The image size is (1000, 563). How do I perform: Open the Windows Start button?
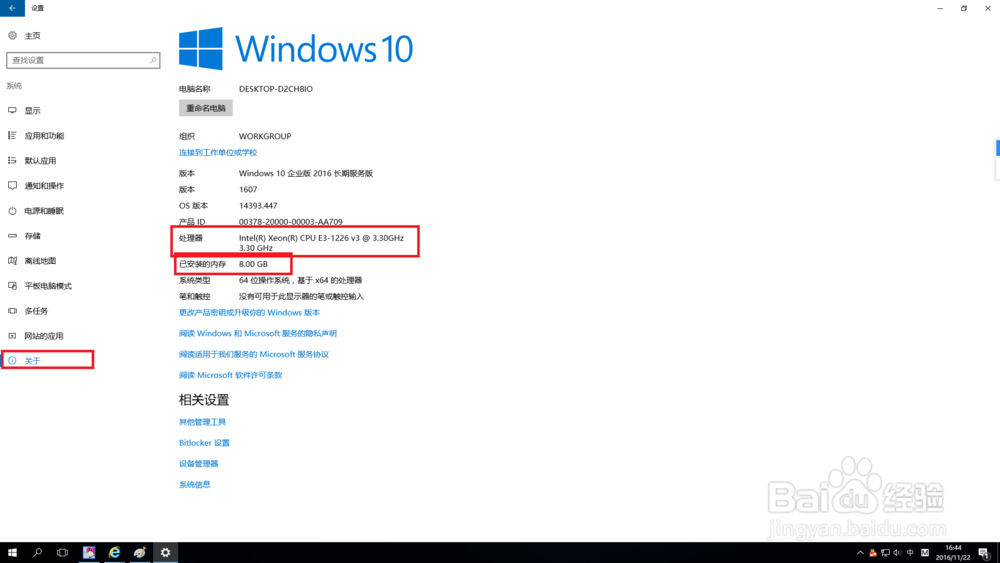click(x=12, y=553)
